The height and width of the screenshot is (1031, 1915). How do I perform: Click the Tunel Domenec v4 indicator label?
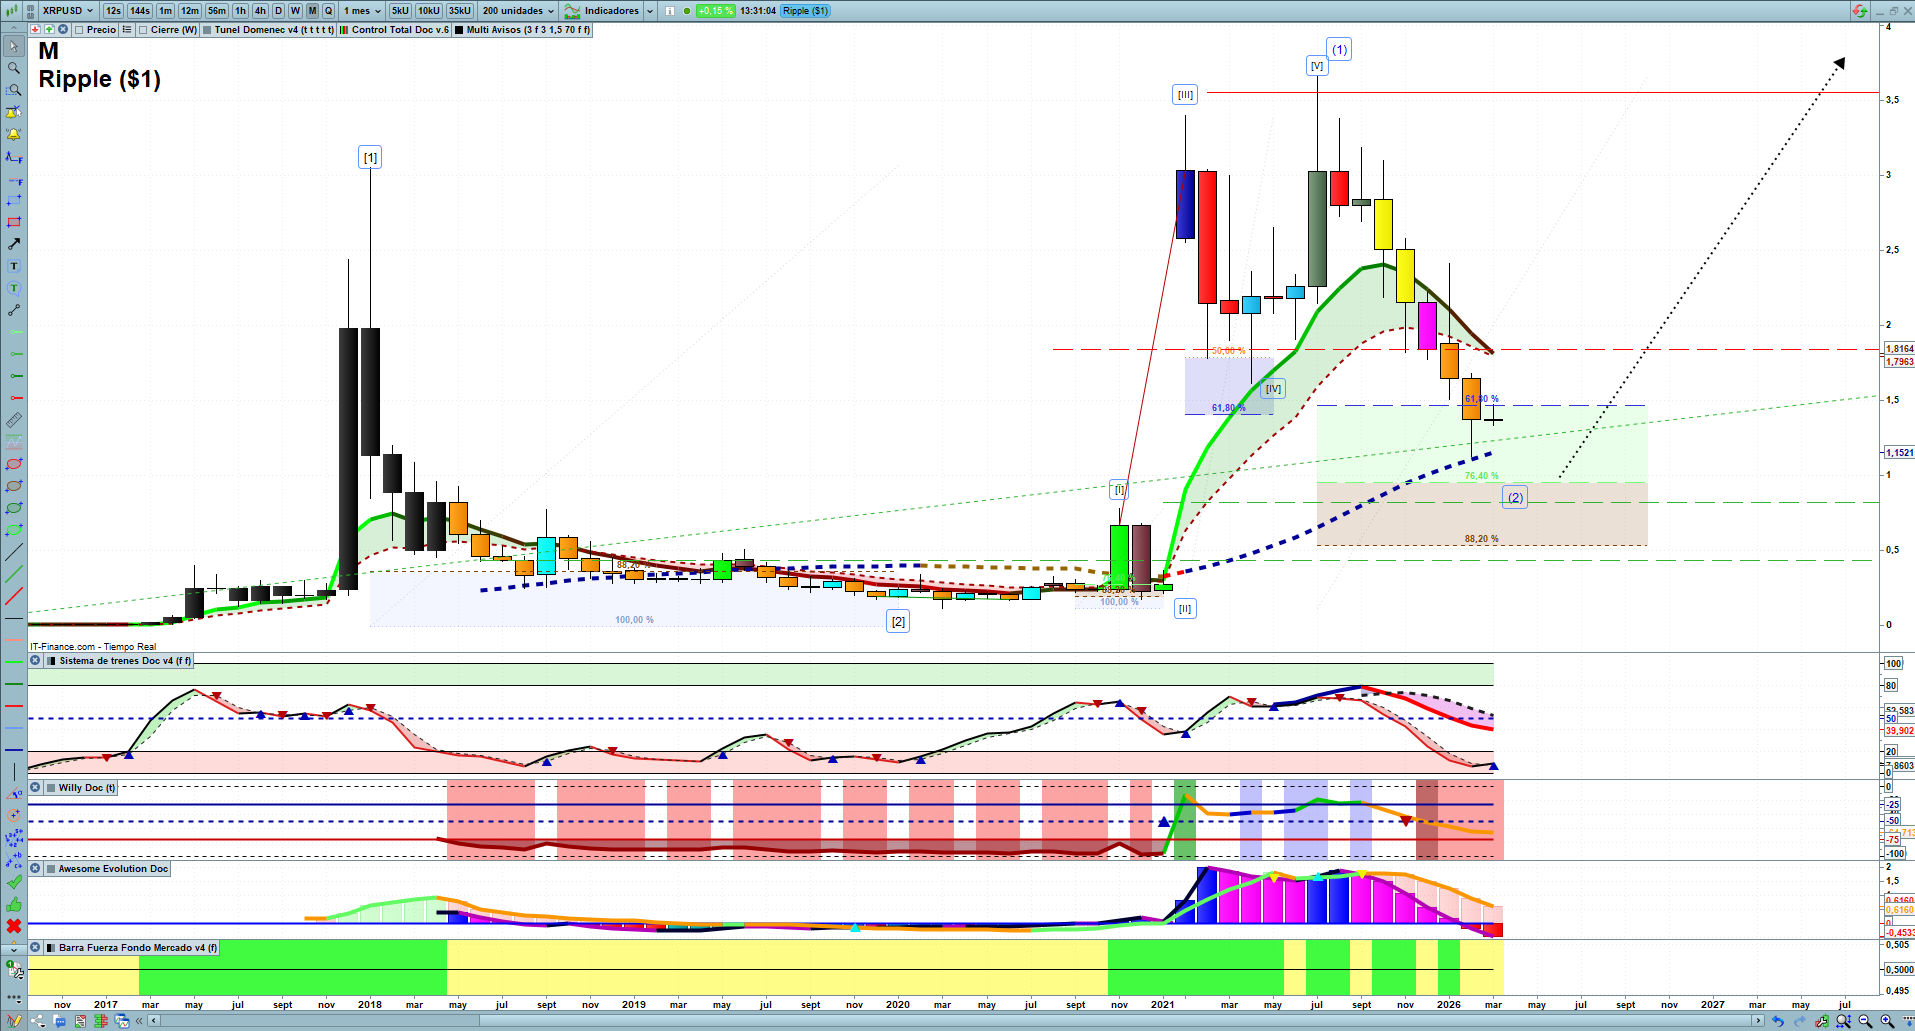coord(273,30)
